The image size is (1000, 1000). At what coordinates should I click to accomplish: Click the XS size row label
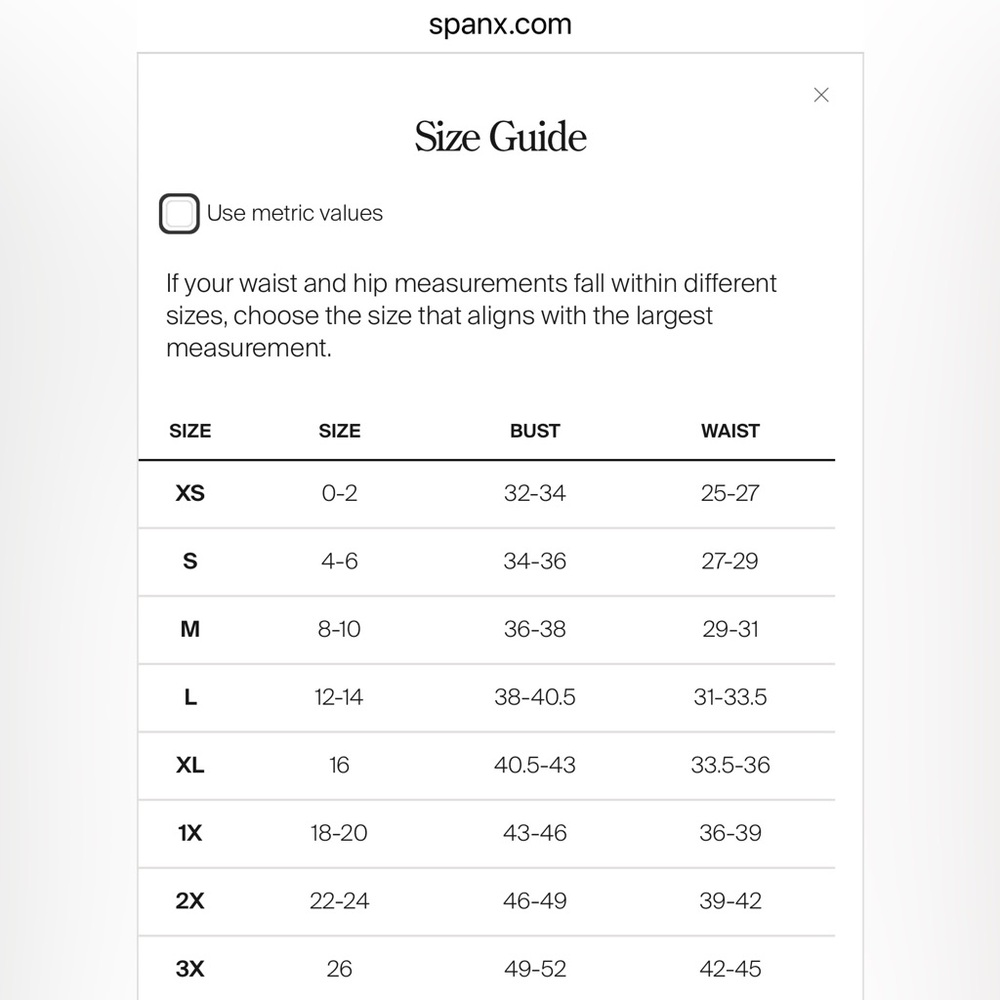click(190, 493)
